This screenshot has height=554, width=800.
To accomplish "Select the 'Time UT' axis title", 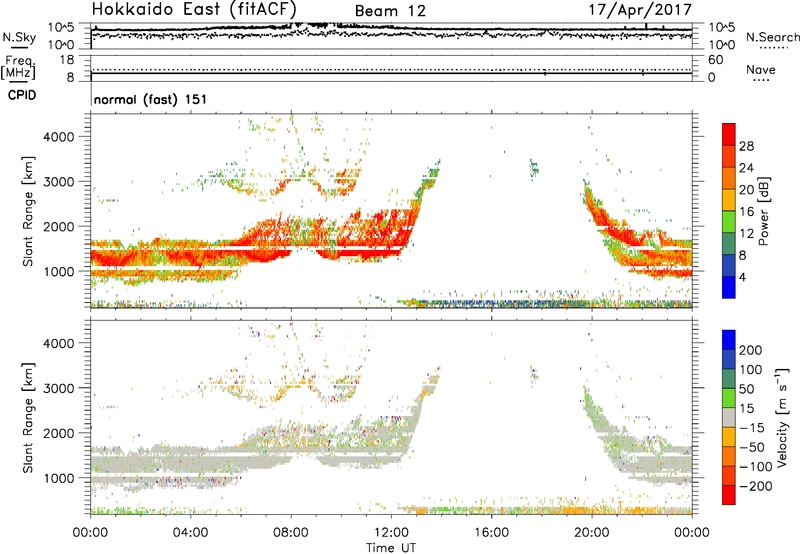I will 391,548.
